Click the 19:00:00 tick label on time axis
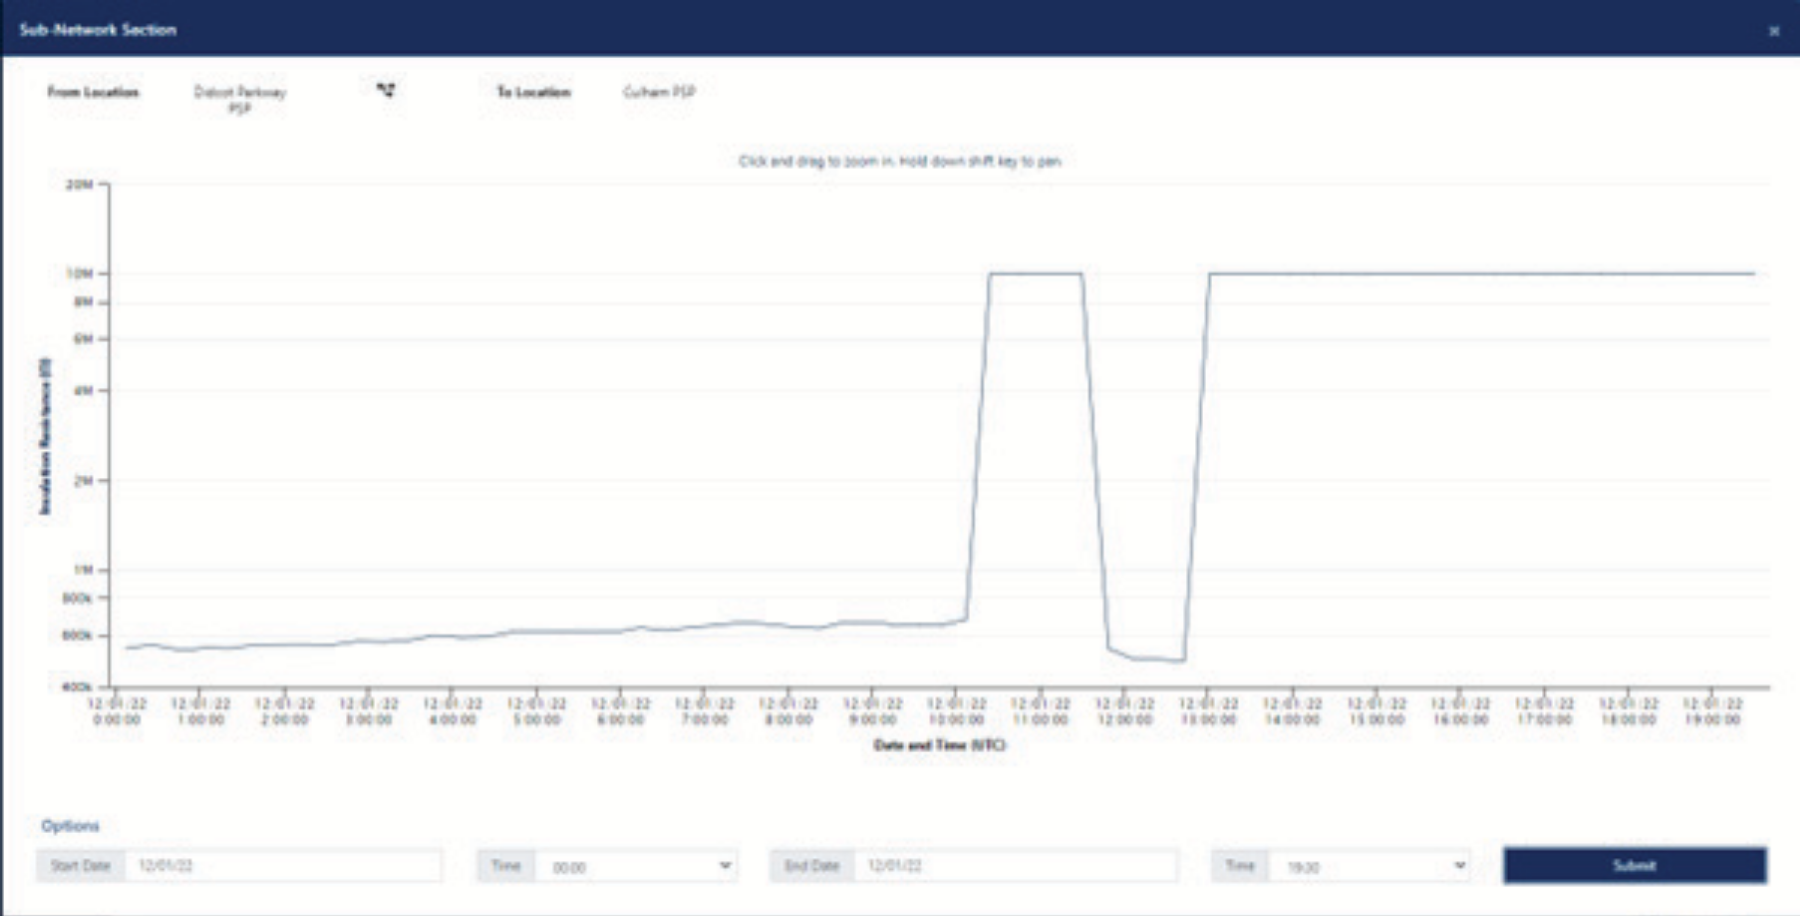This screenshot has height=916, width=1800. point(1712,712)
